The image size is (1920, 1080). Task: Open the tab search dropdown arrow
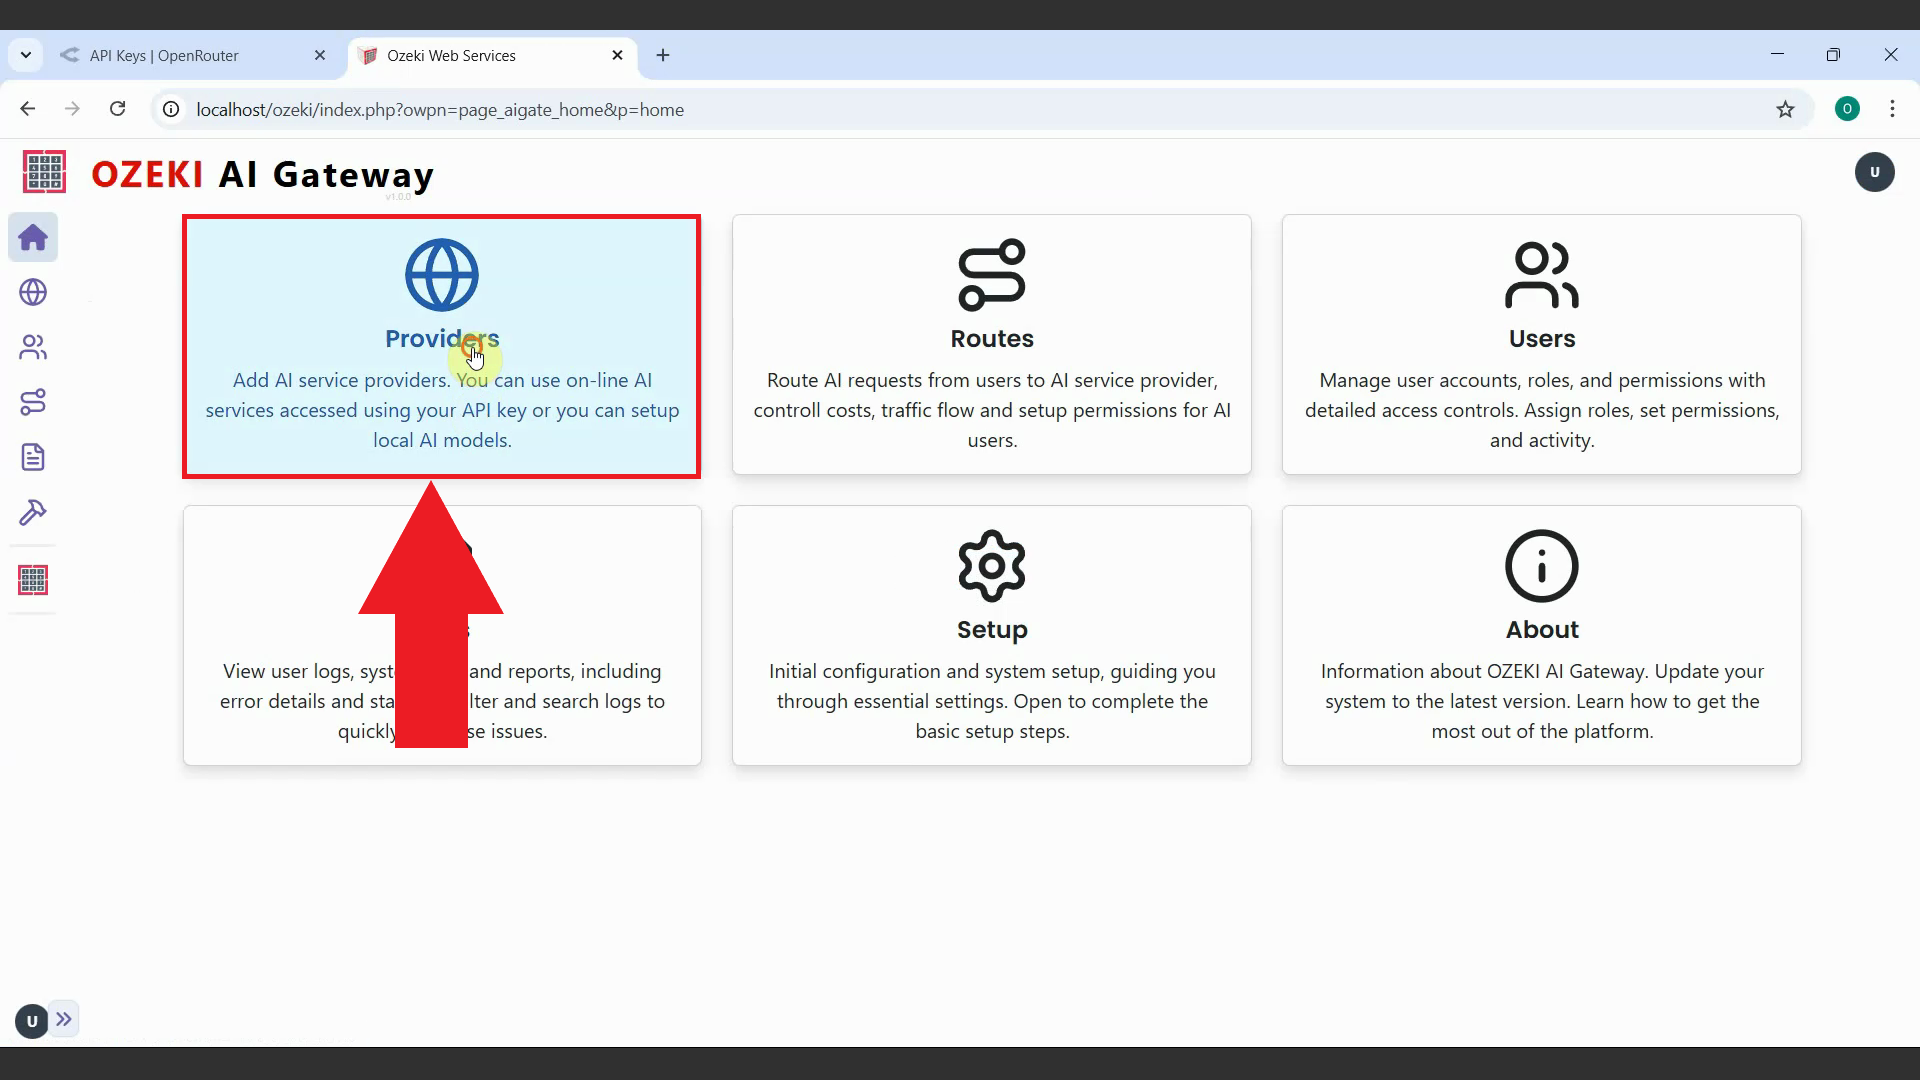(25, 55)
